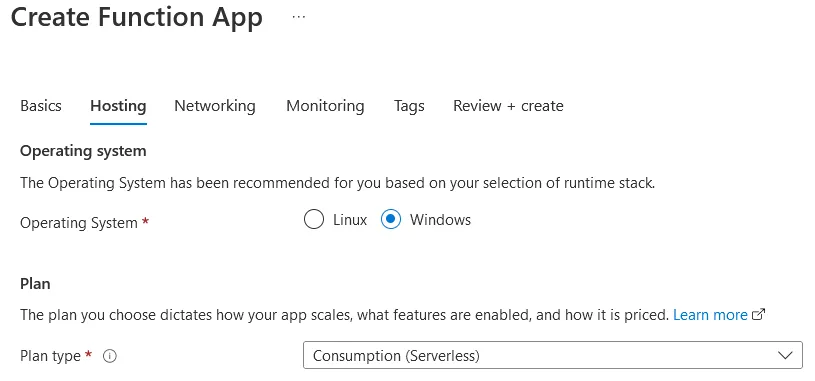Image resolution: width=815 pixels, height=381 pixels.
Task: Switch to the Tags tab
Action: click(x=409, y=106)
